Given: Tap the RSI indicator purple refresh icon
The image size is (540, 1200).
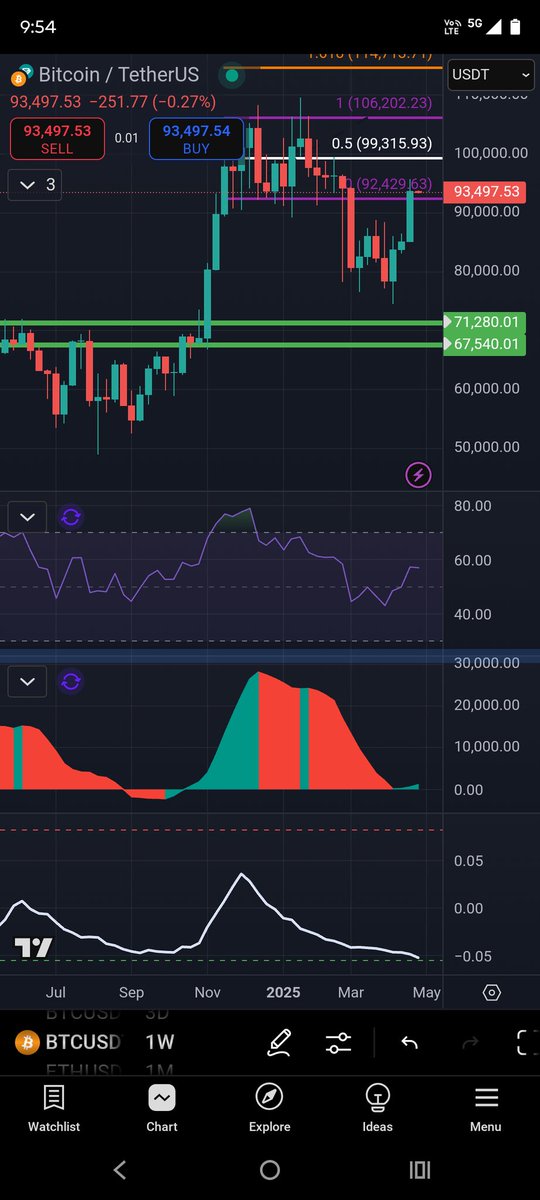Looking at the screenshot, I should click(72, 517).
